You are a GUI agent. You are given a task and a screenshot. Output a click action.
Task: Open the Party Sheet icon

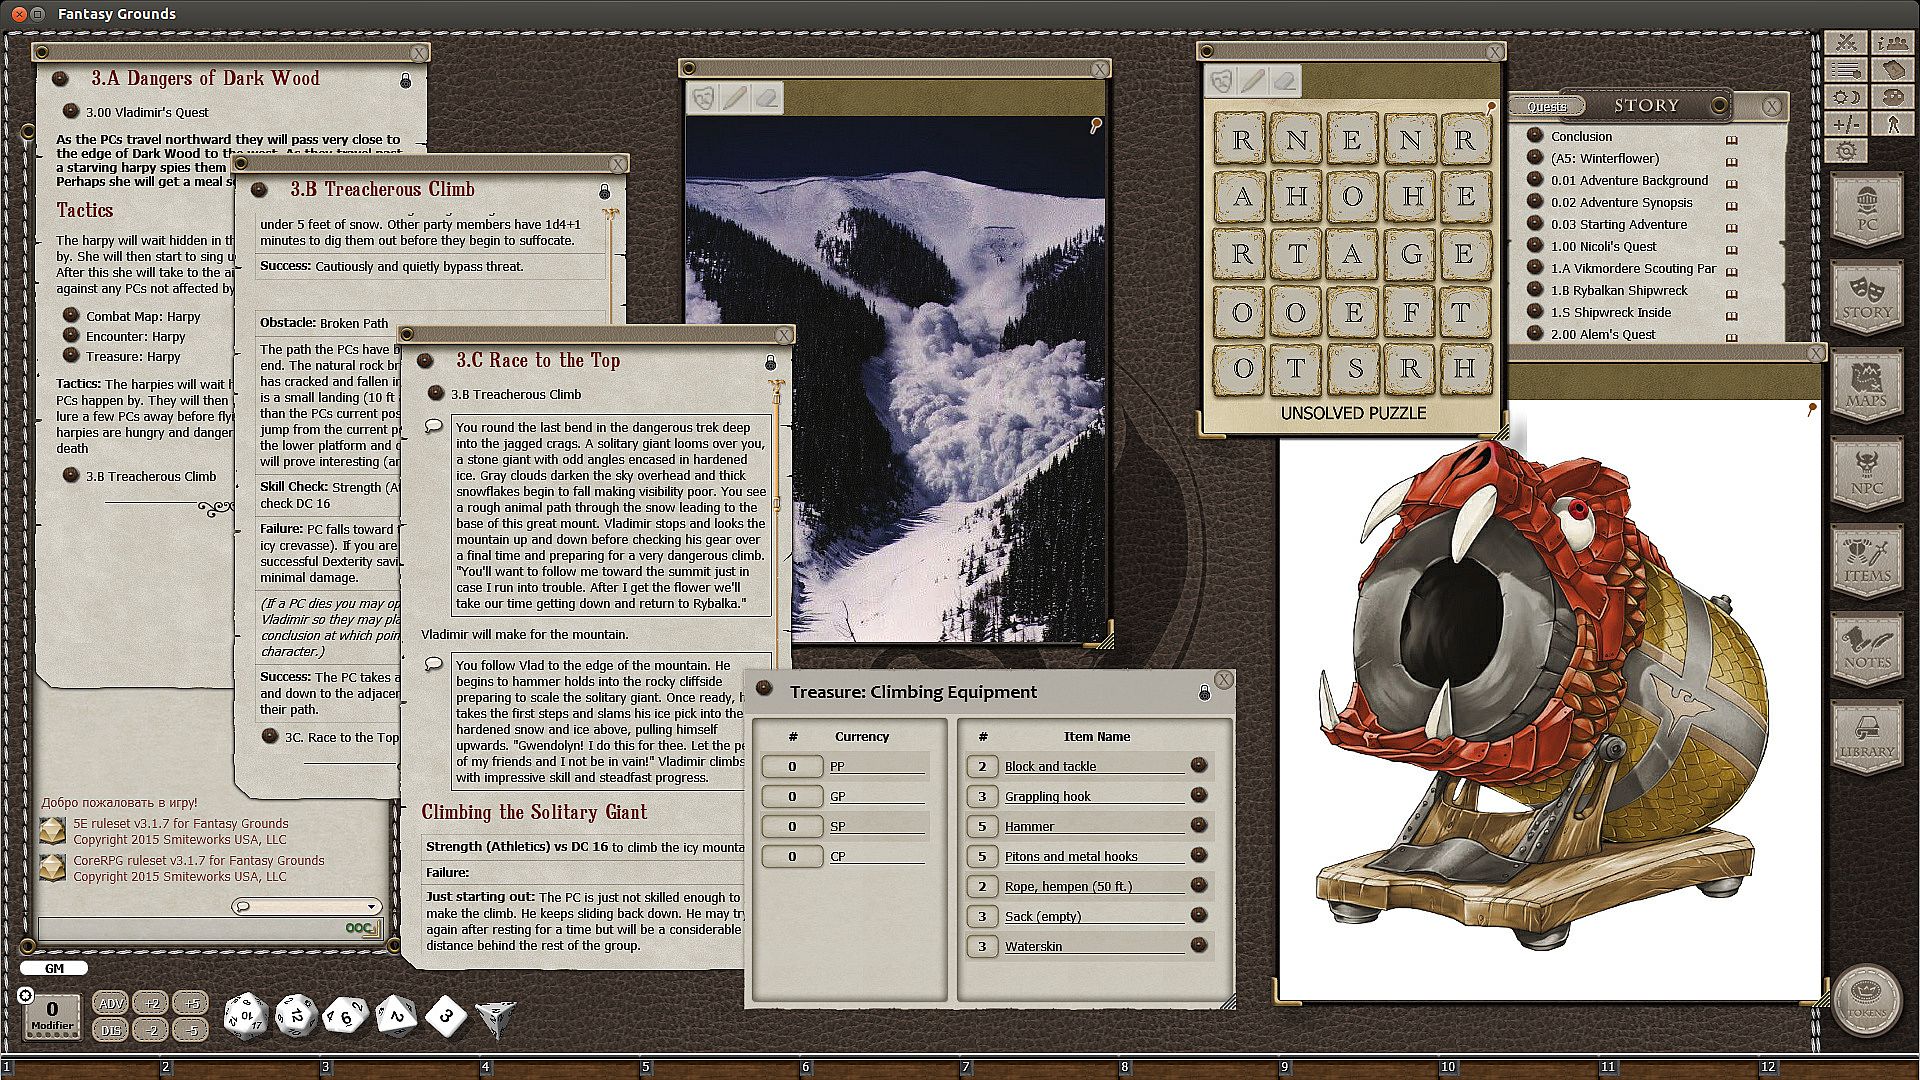point(1891,42)
